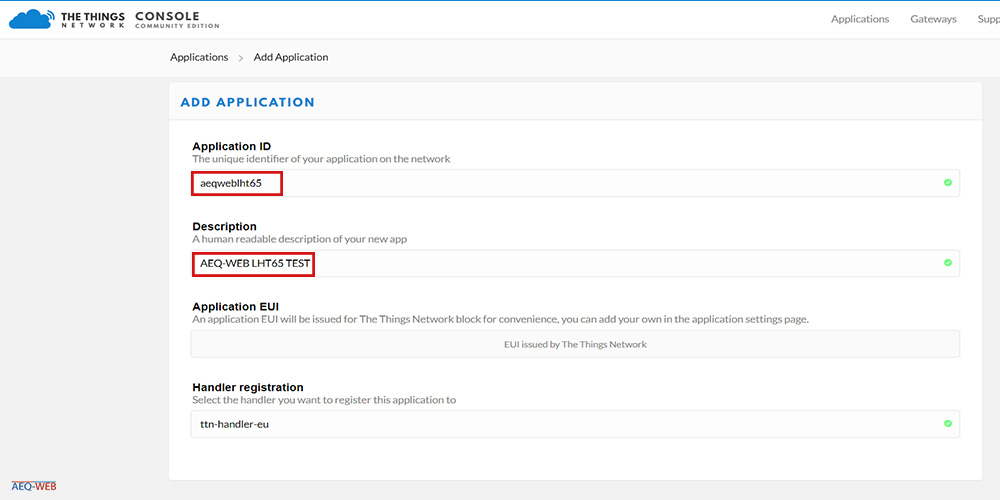The height and width of the screenshot is (500, 1000).
Task: Click 'A human readable description' help text
Action: (x=300, y=240)
